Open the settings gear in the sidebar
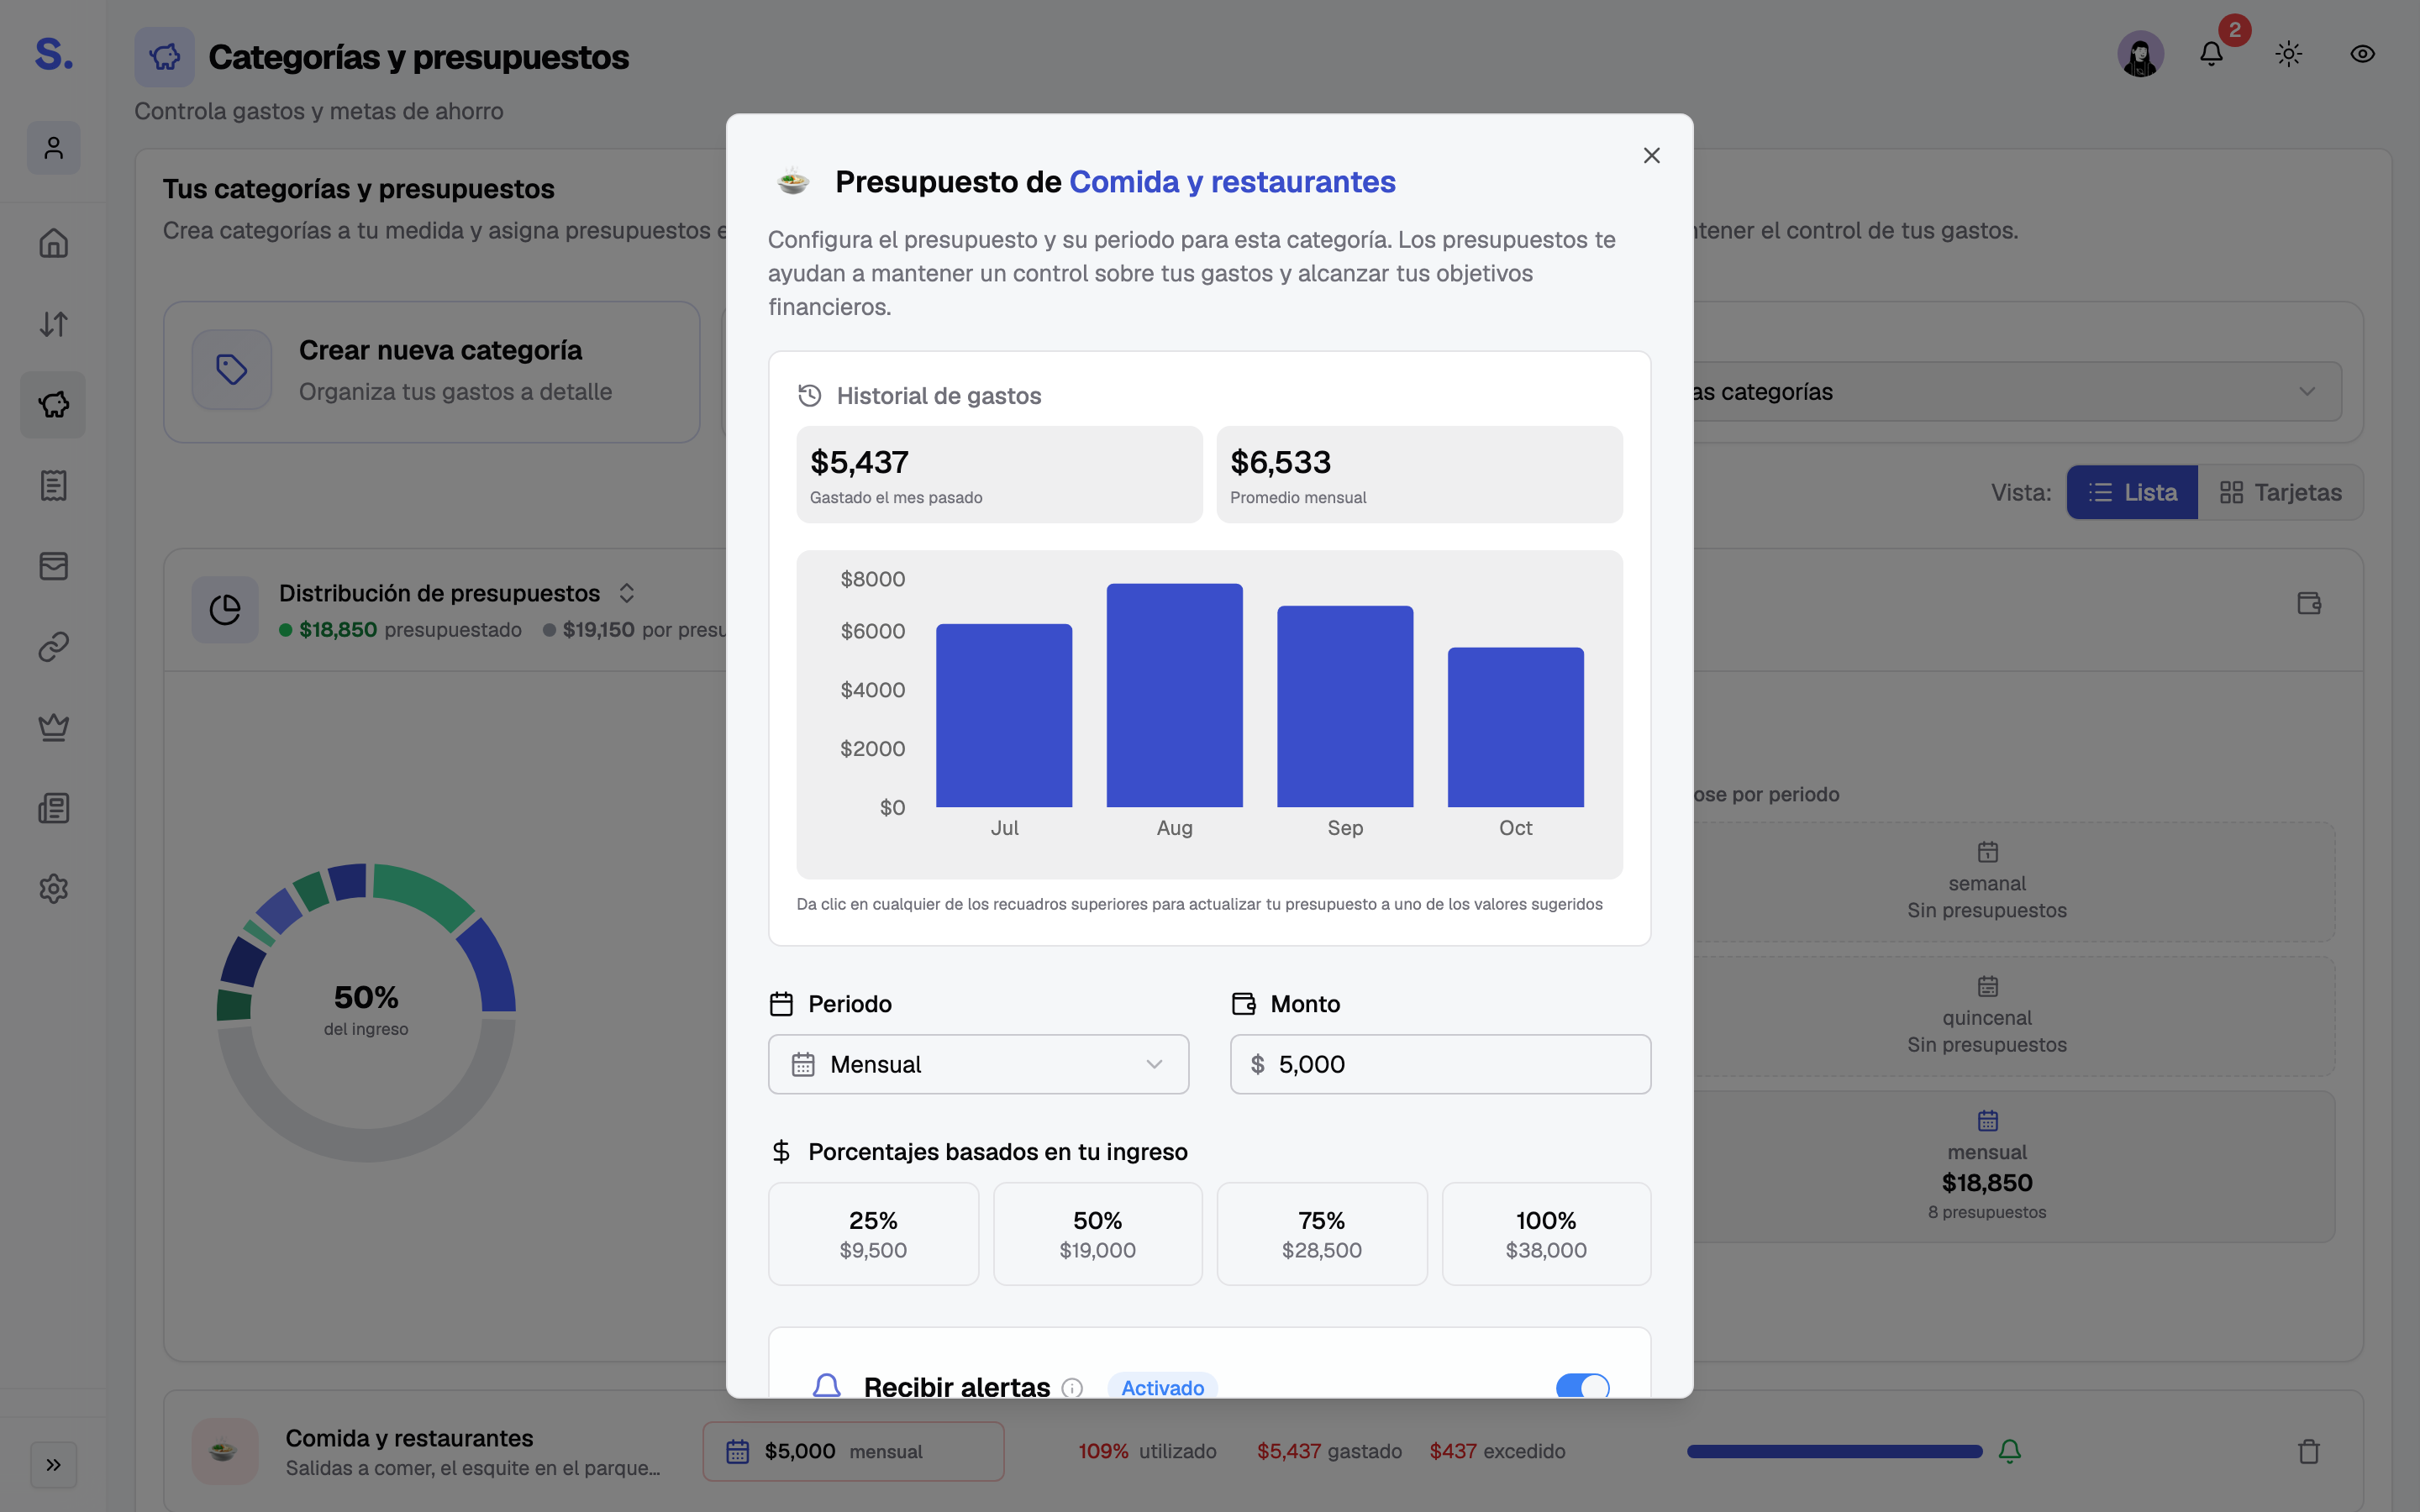This screenshot has height=1512, width=2420. (x=53, y=889)
